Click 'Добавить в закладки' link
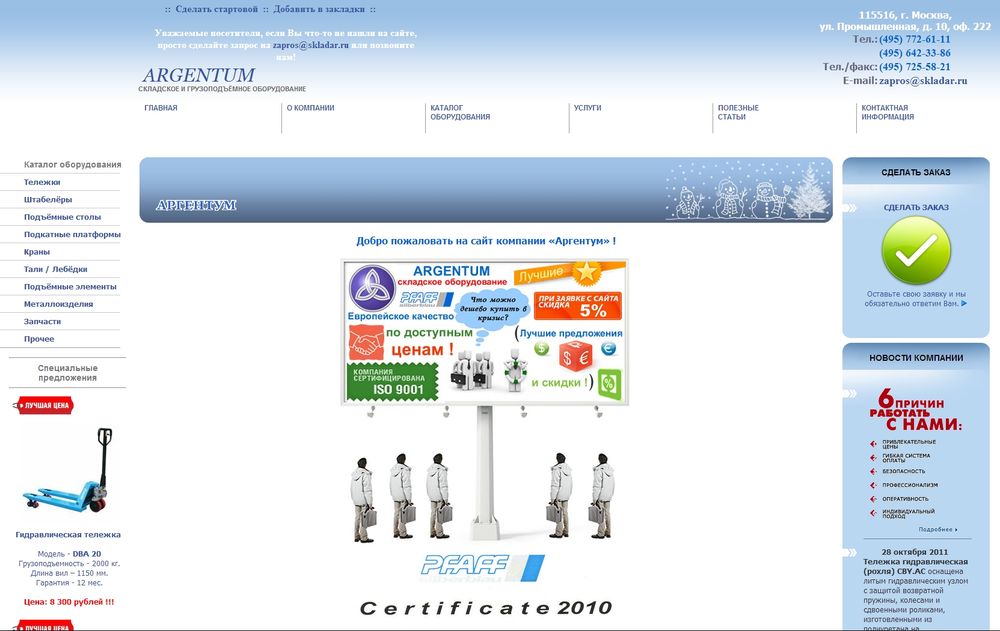This screenshot has width=1000, height=631. click(319, 10)
